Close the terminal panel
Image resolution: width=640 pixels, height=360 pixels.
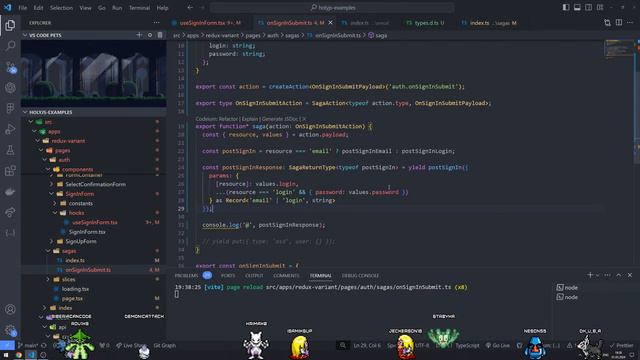(630, 275)
